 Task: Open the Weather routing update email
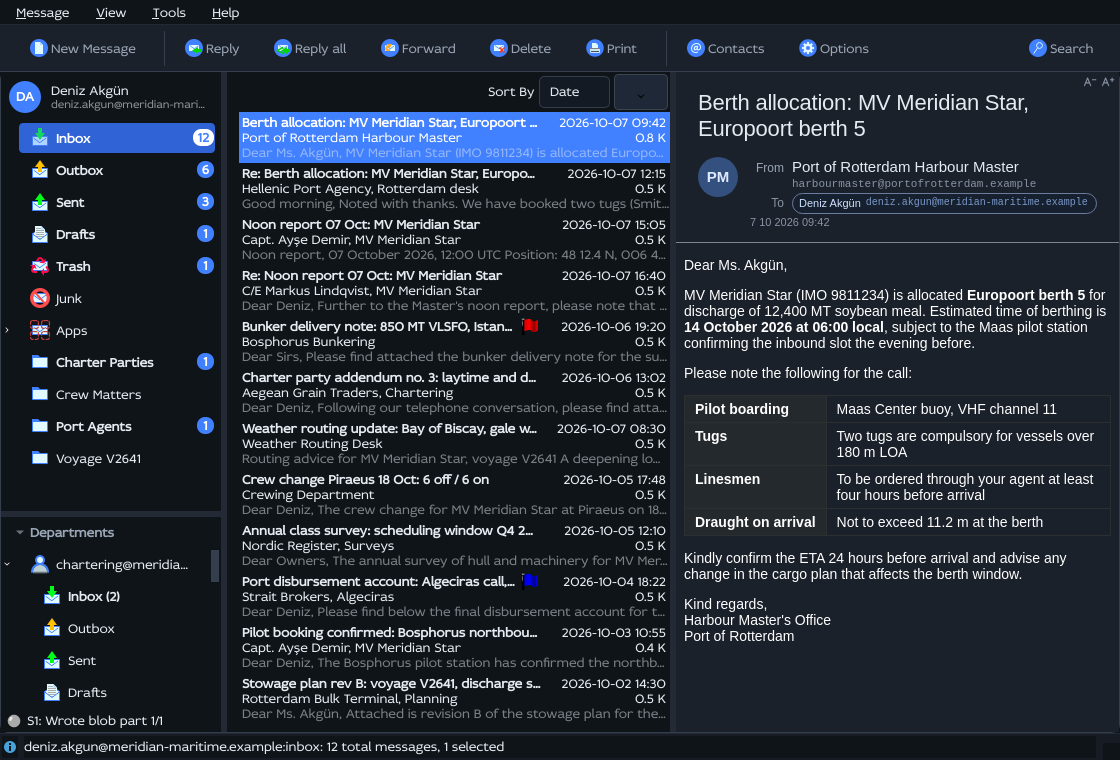click(x=454, y=444)
